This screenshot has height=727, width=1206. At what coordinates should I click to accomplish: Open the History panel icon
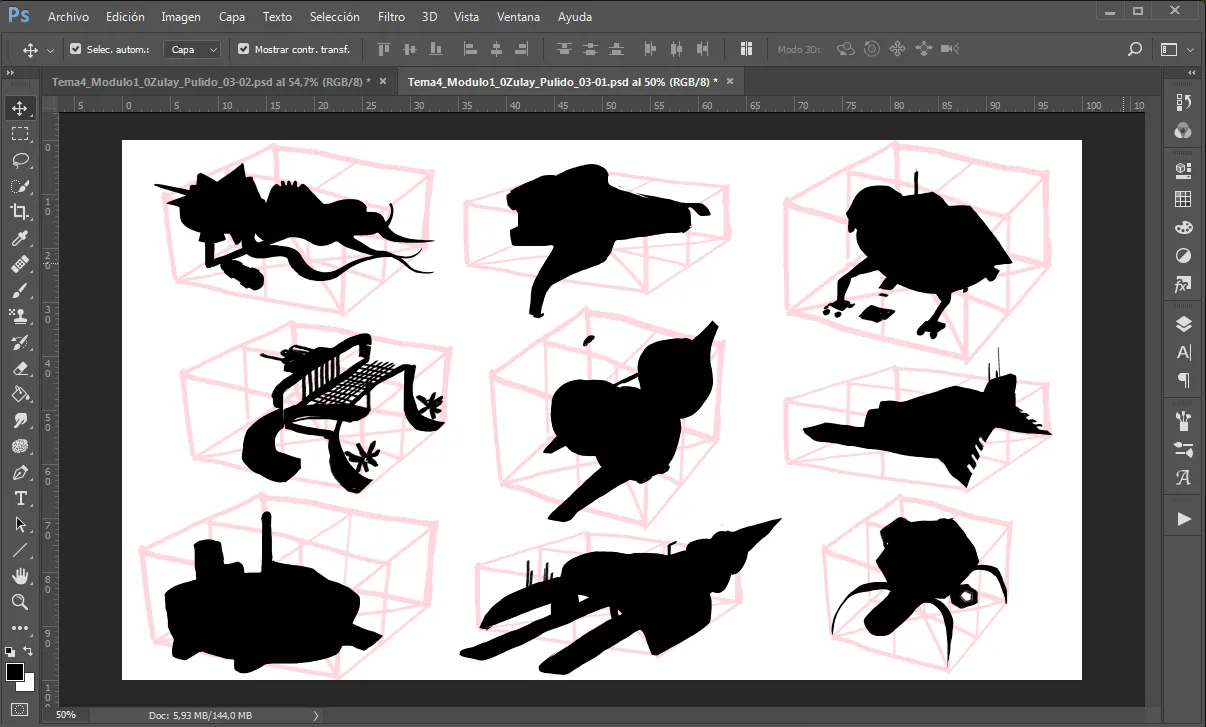tap(1184, 102)
